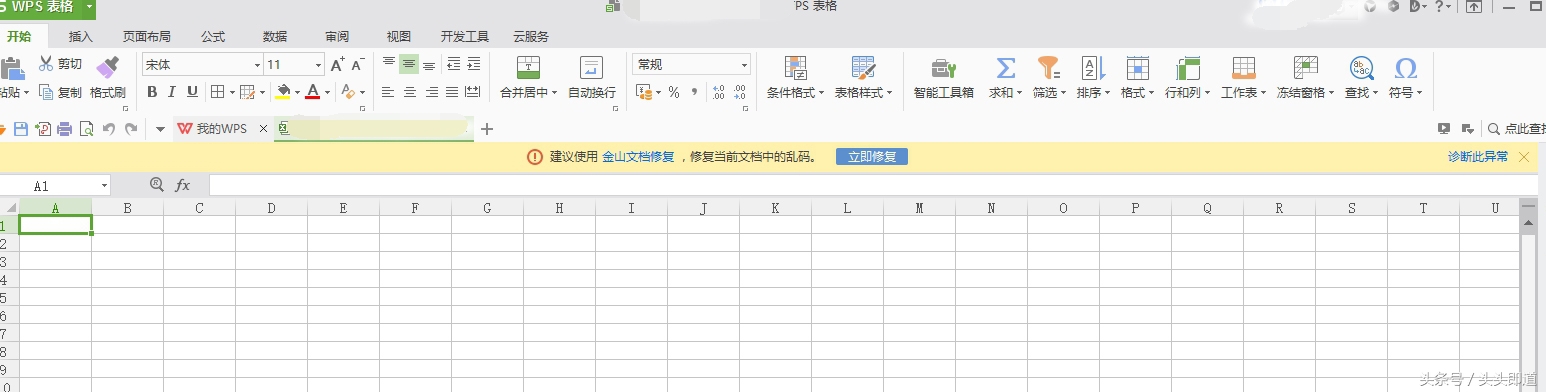Apply the red font color A
The height and width of the screenshot is (392, 1546).
pyautogui.click(x=314, y=92)
